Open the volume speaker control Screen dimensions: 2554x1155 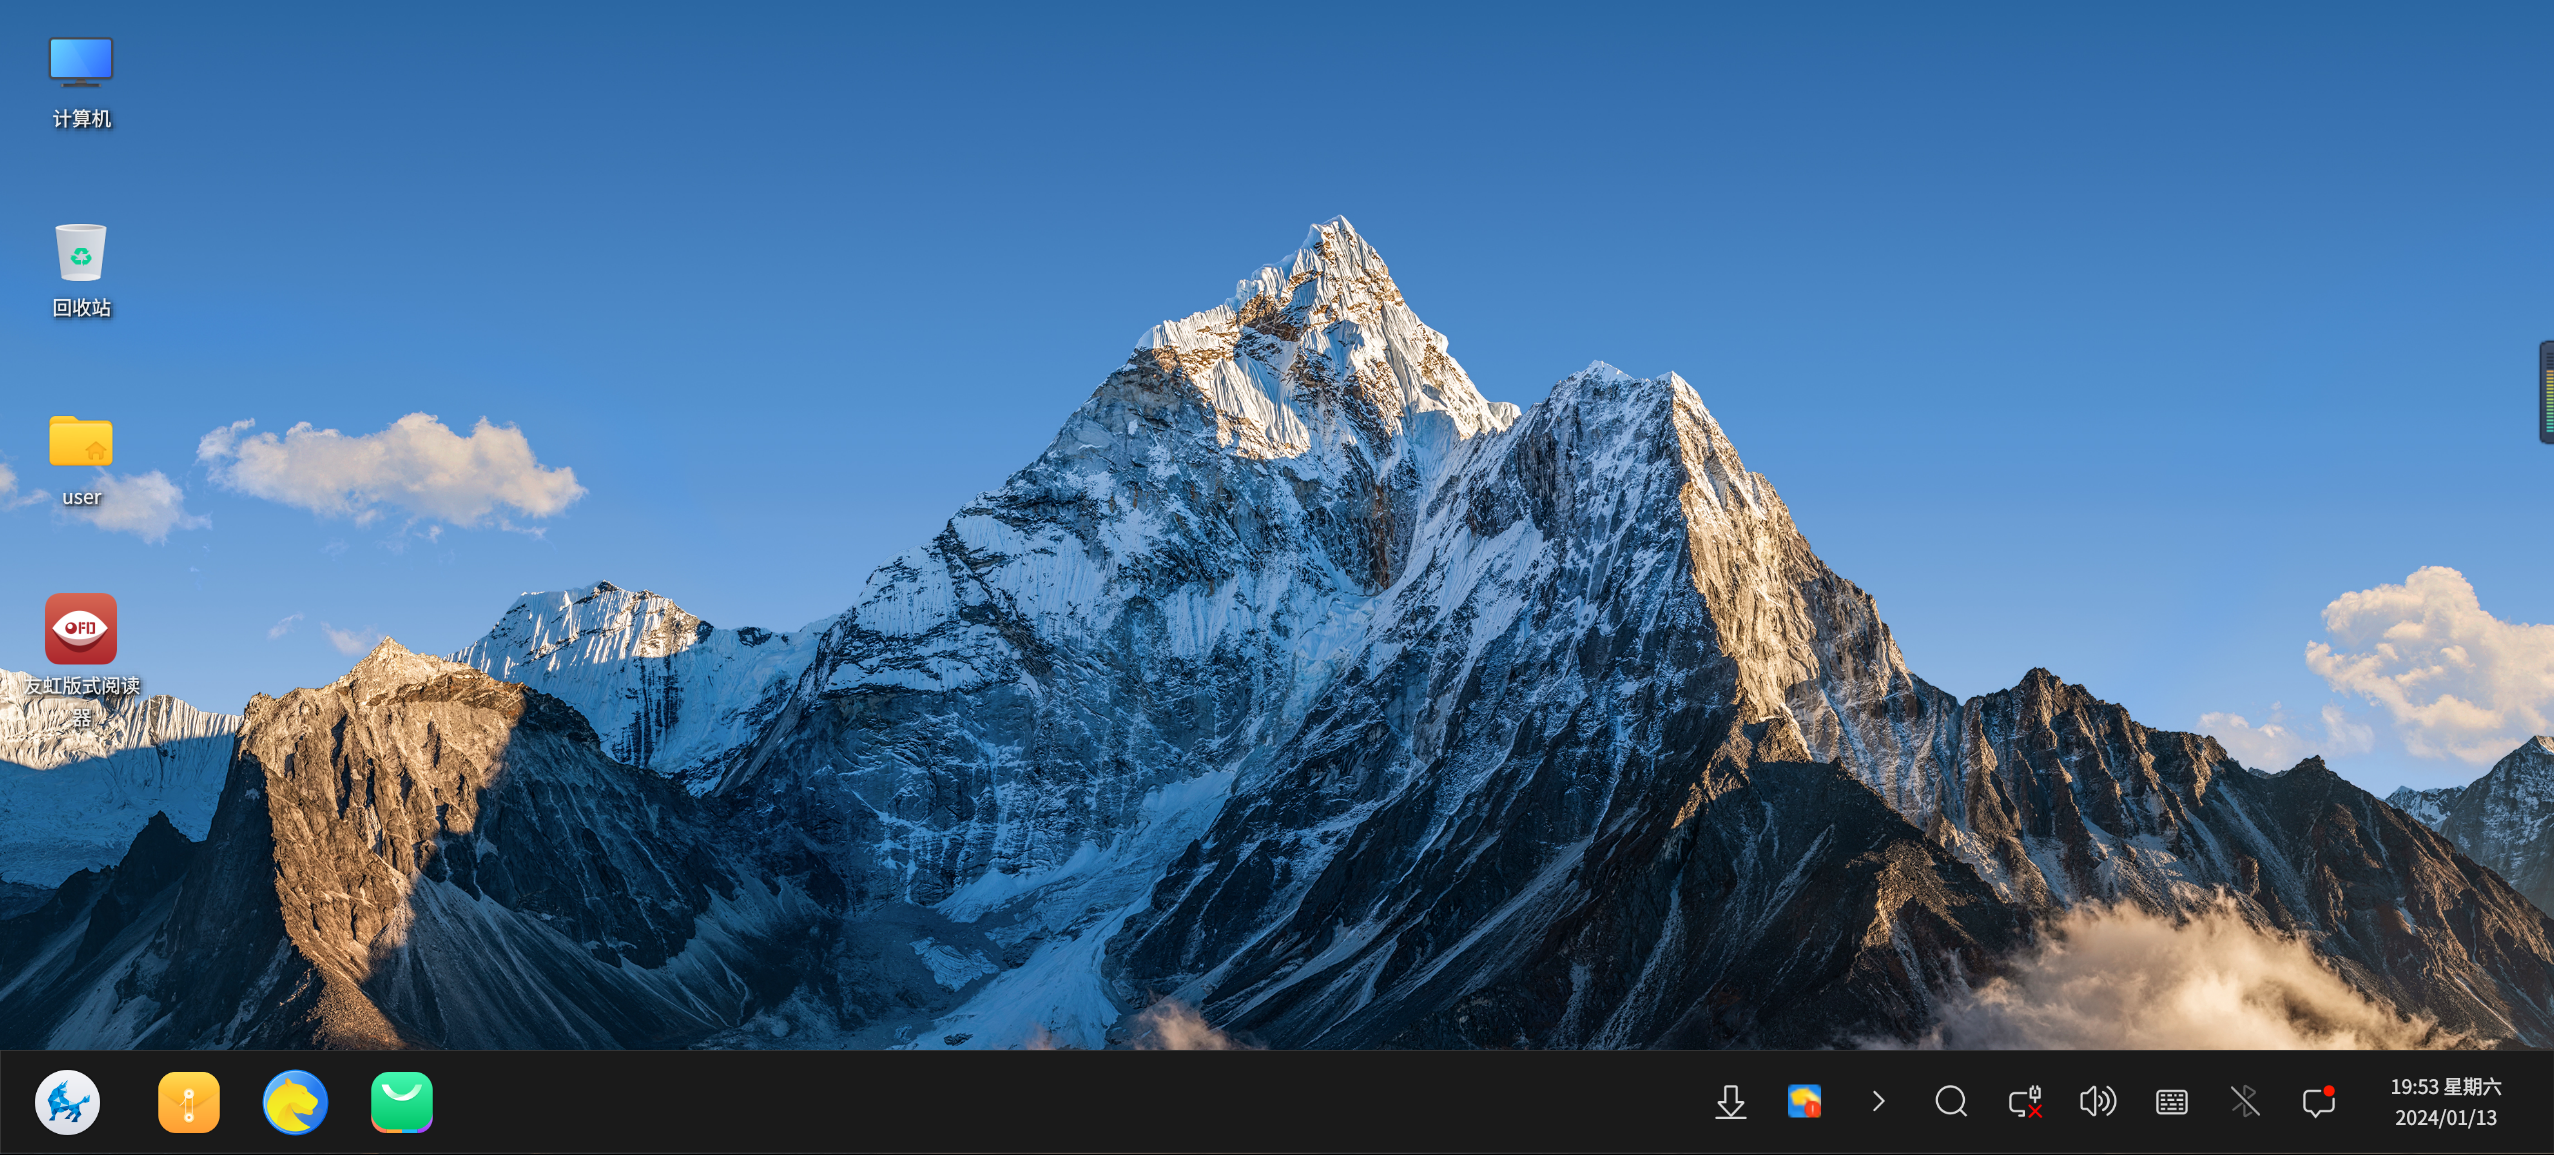(x=2098, y=1102)
